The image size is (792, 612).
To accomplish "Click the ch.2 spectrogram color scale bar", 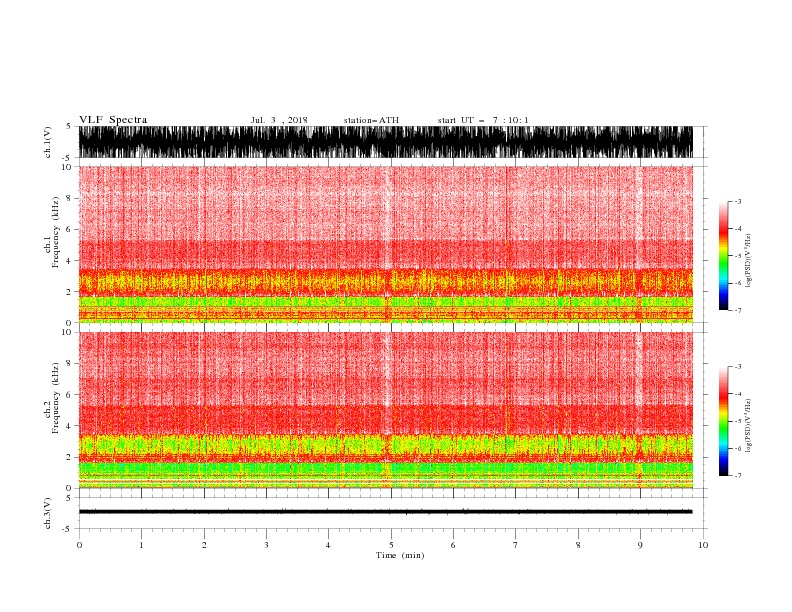I will pos(723,421).
